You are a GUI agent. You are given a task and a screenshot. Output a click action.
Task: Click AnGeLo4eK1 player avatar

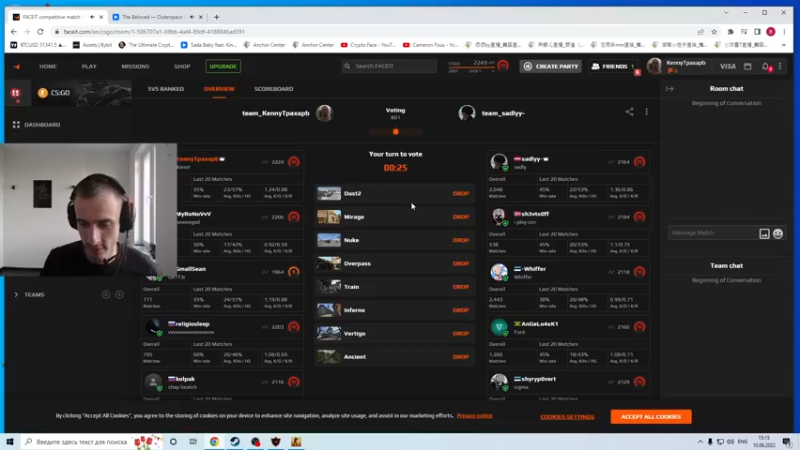[x=499, y=327]
